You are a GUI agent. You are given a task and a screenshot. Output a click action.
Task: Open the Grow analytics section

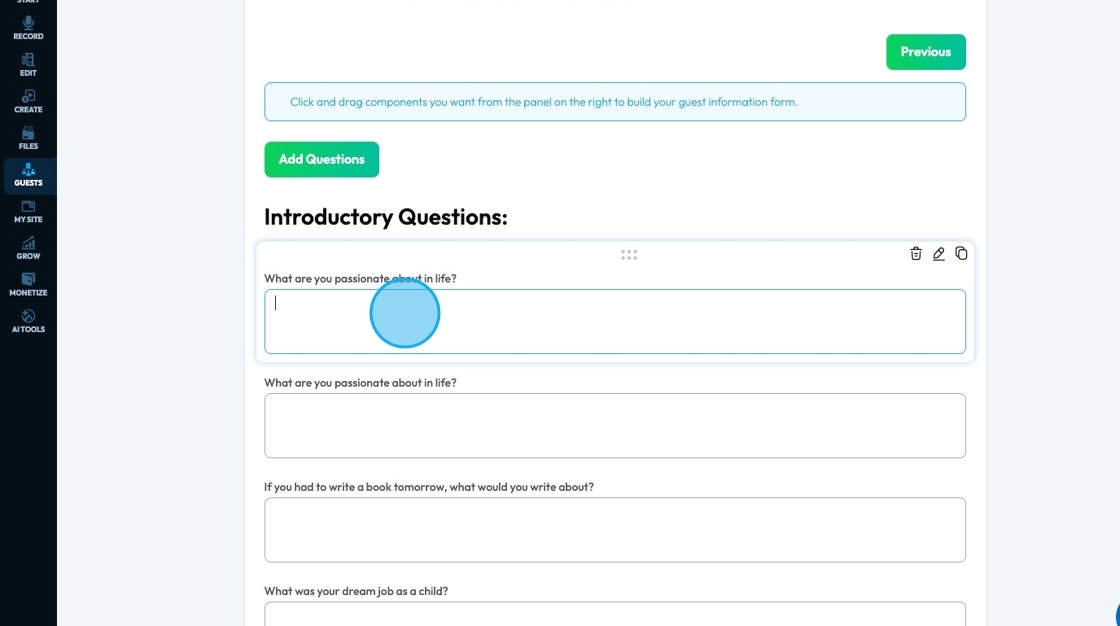point(28,248)
